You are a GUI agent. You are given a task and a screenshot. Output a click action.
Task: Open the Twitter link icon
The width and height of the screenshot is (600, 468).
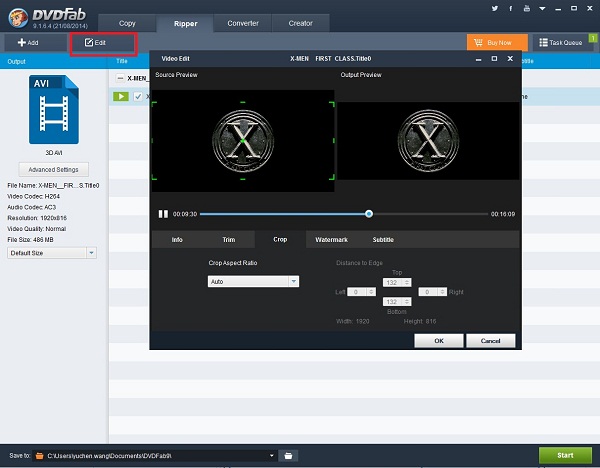point(495,8)
